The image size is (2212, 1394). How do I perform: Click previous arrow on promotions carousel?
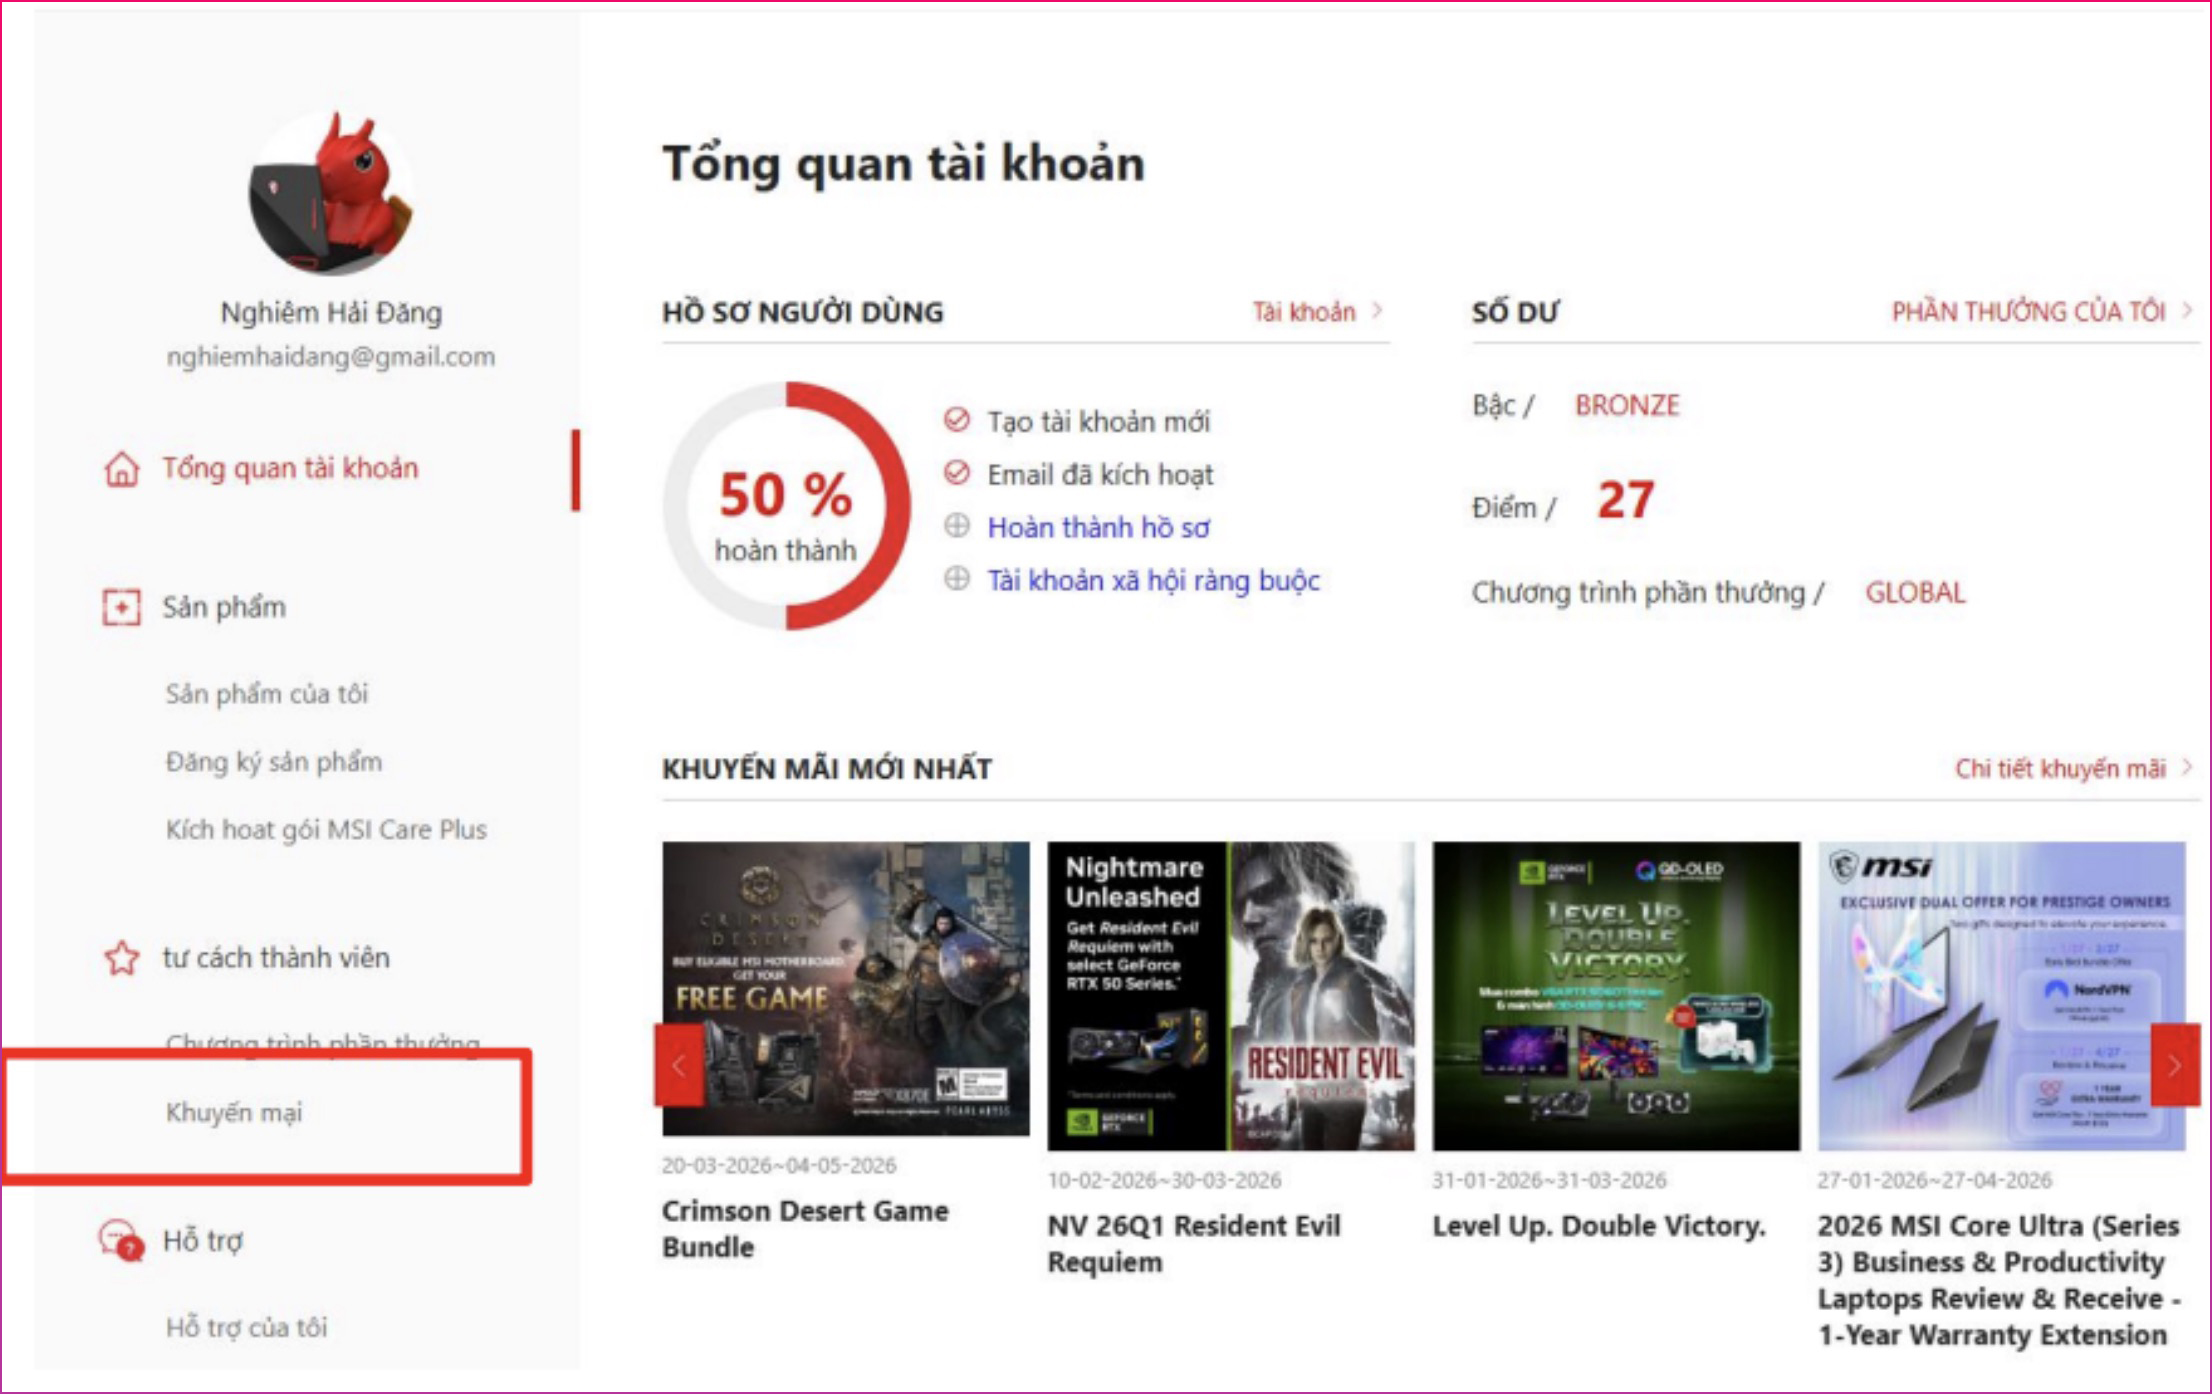(x=679, y=1065)
